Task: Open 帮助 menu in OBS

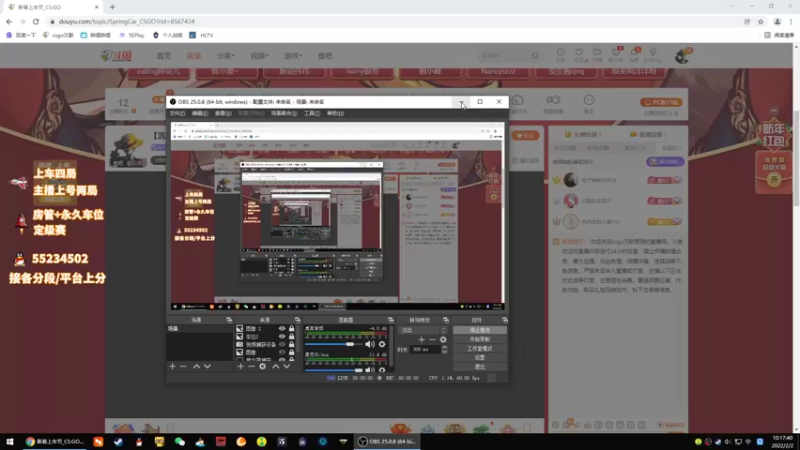Action: (x=335, y=113)
